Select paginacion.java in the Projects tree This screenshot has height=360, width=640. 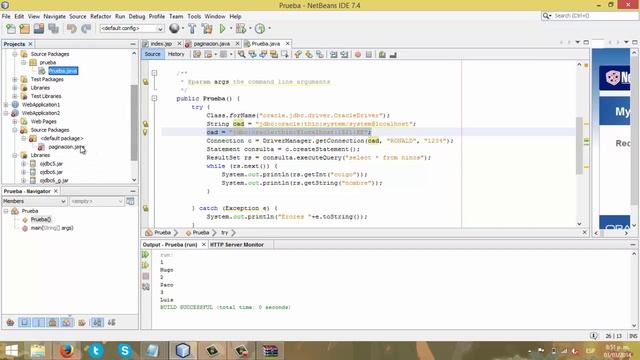pyautogui.click(x=66, y=147)
